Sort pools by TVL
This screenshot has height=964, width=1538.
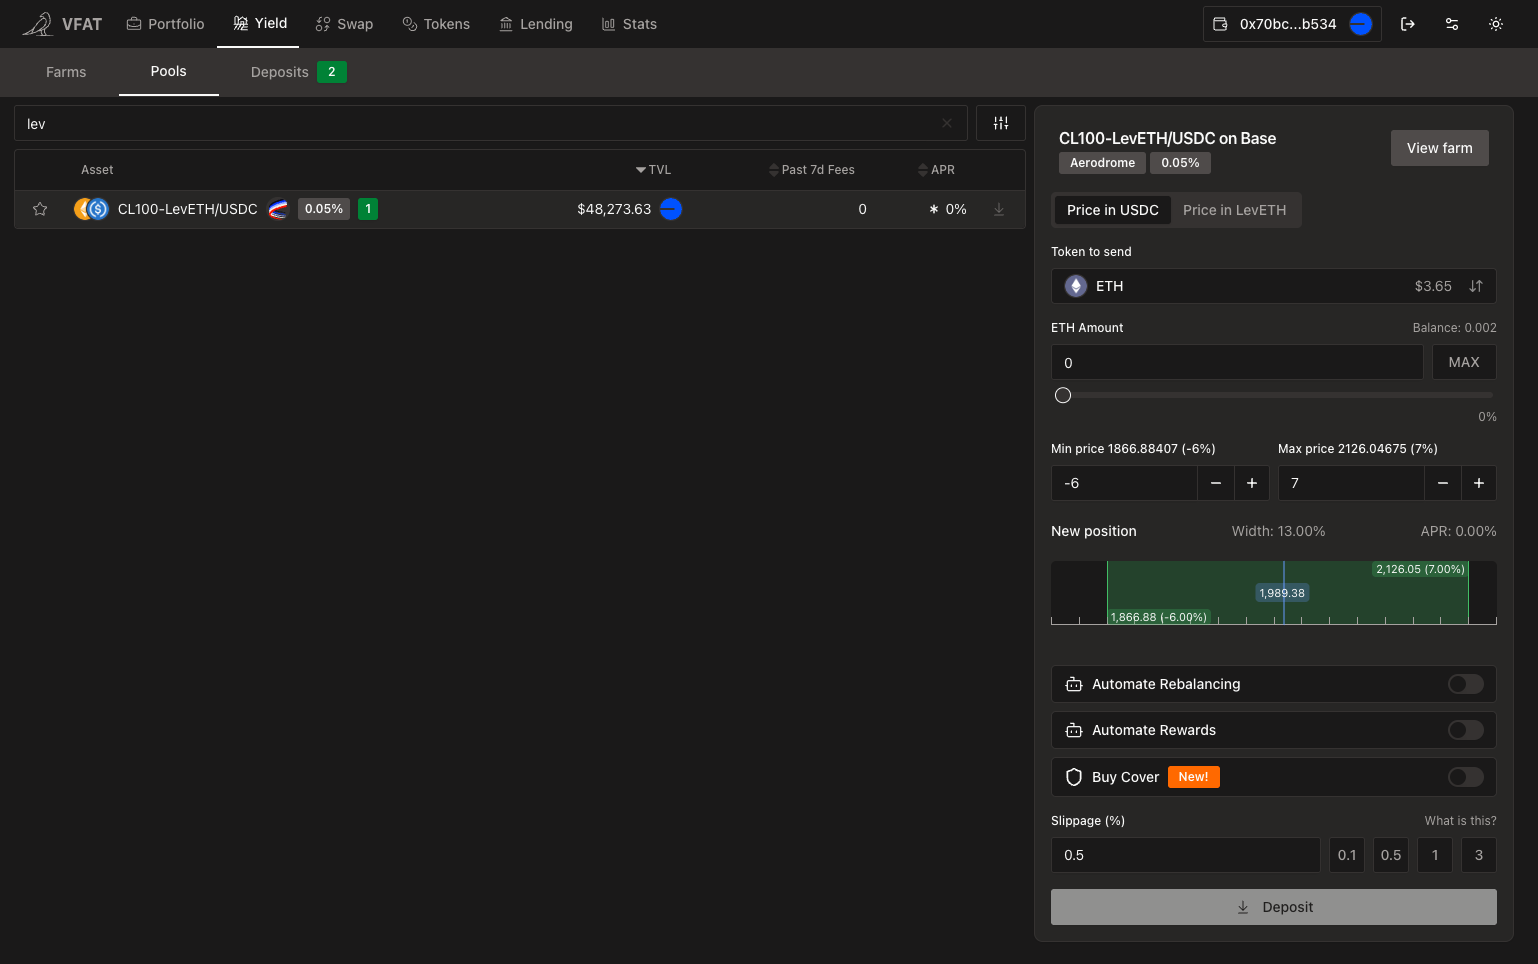pyautogui.click(x=653, y=170)
